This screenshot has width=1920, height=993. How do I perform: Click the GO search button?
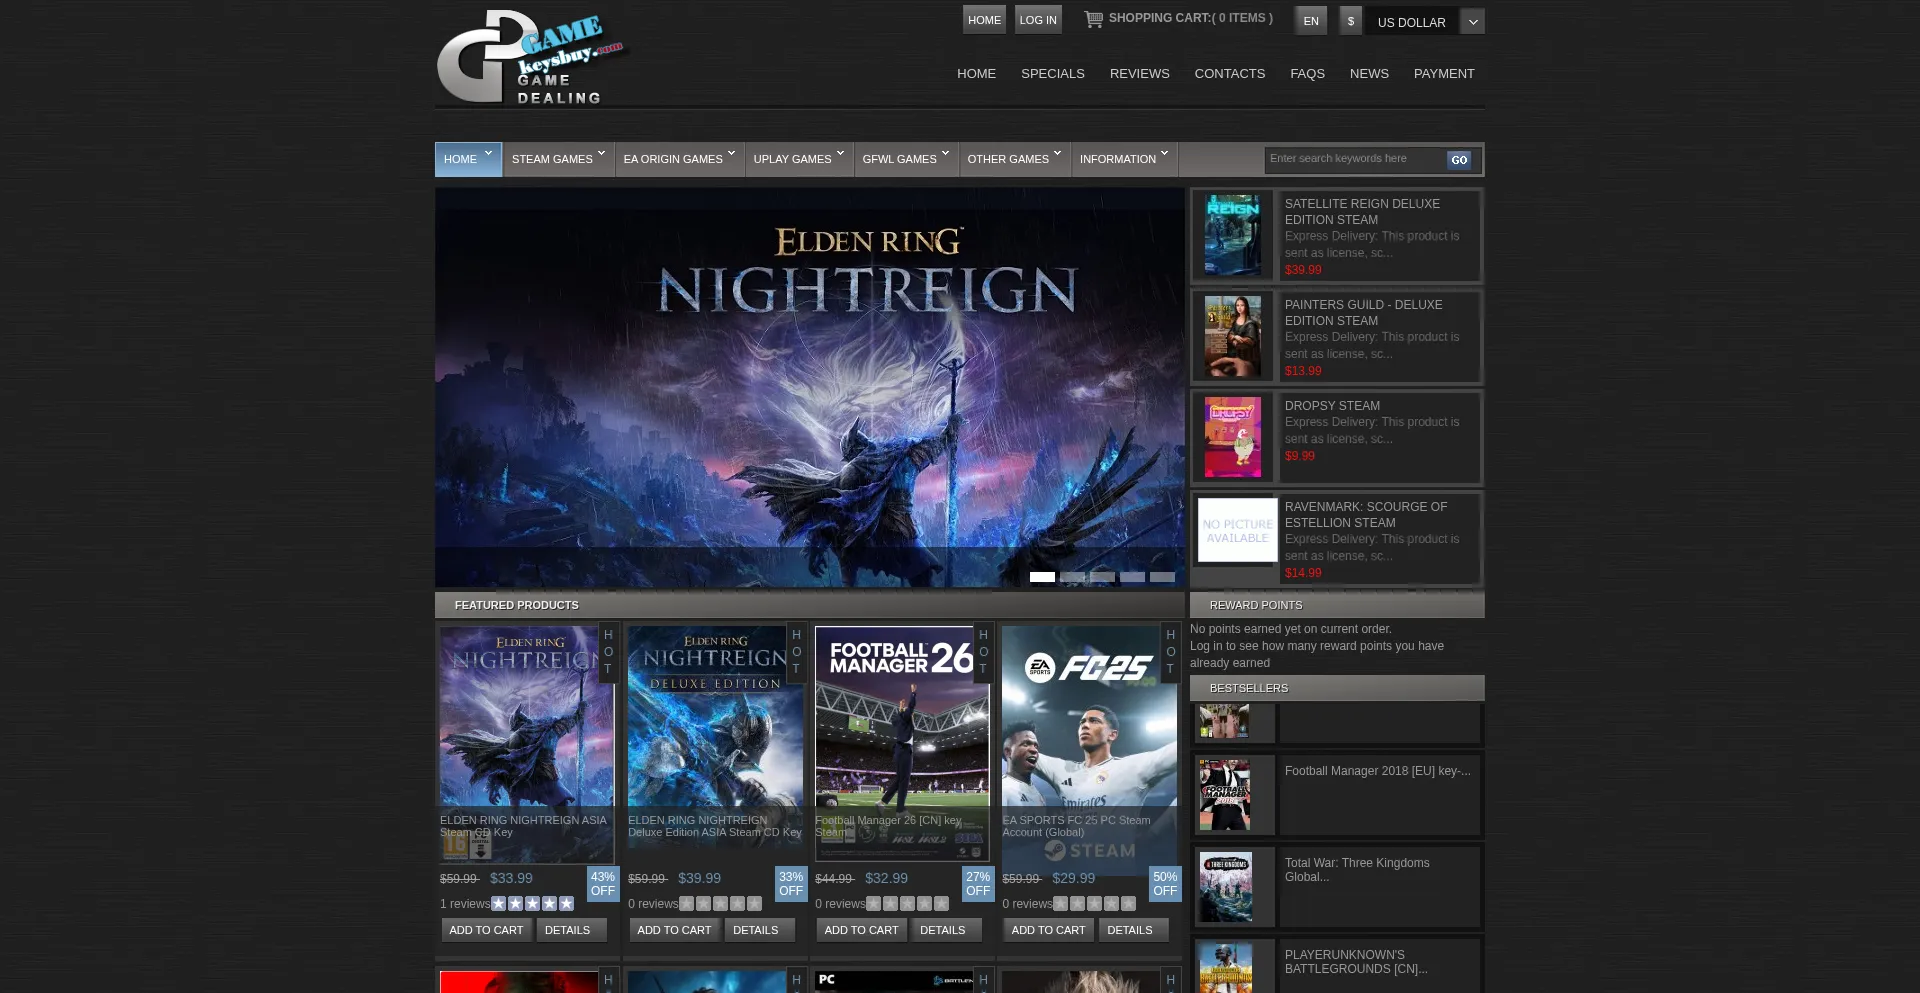coord(1459,160)
